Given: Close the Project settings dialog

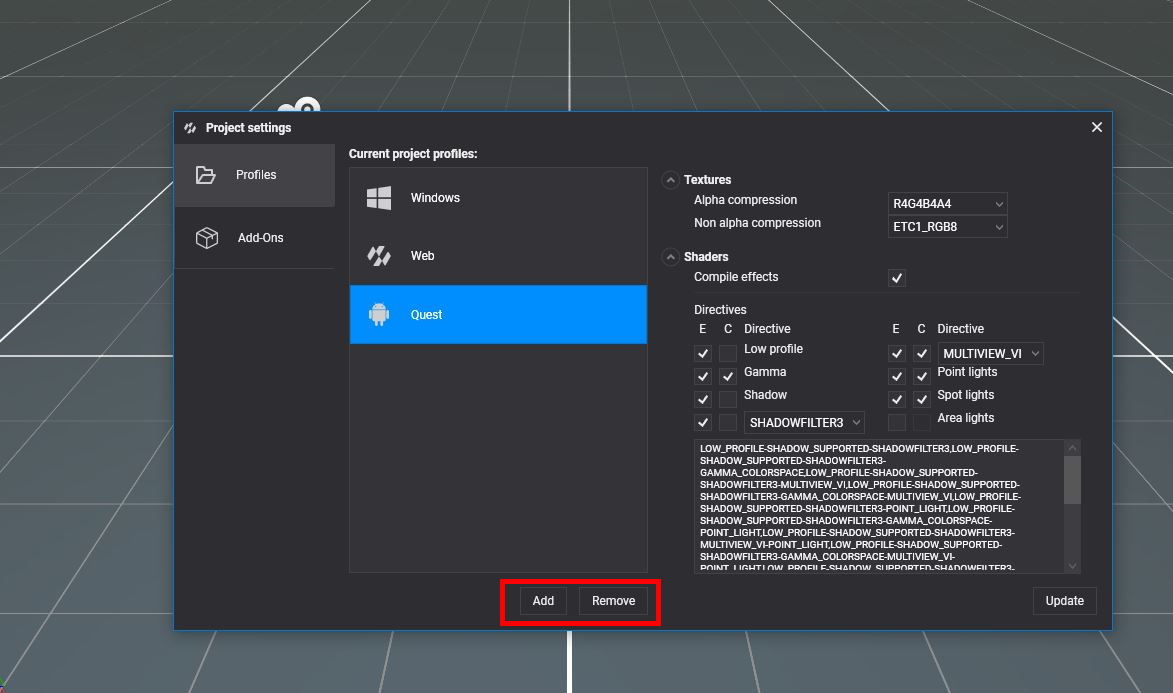Looking at the screenshot, I should point(1097,127).
